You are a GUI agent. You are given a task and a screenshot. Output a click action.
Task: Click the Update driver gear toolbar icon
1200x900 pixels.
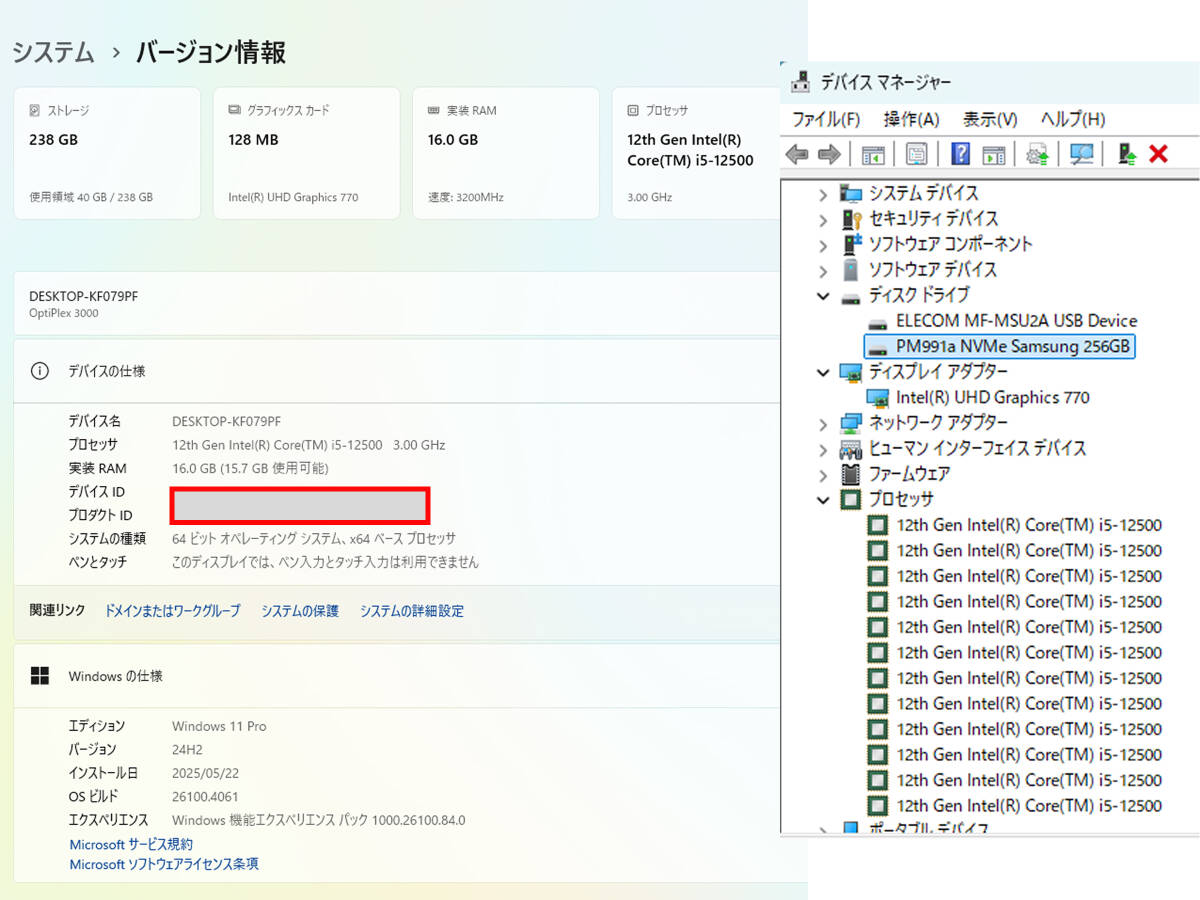1037,154
